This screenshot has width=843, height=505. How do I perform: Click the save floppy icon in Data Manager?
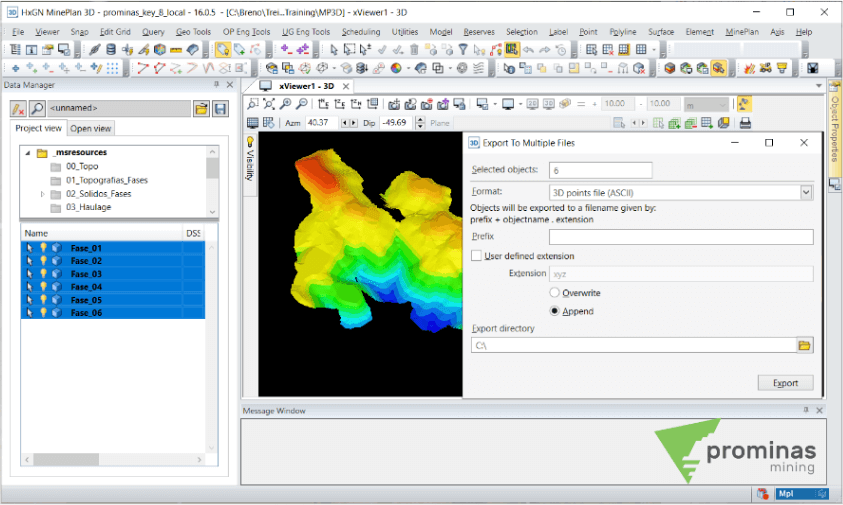point(220,109)
